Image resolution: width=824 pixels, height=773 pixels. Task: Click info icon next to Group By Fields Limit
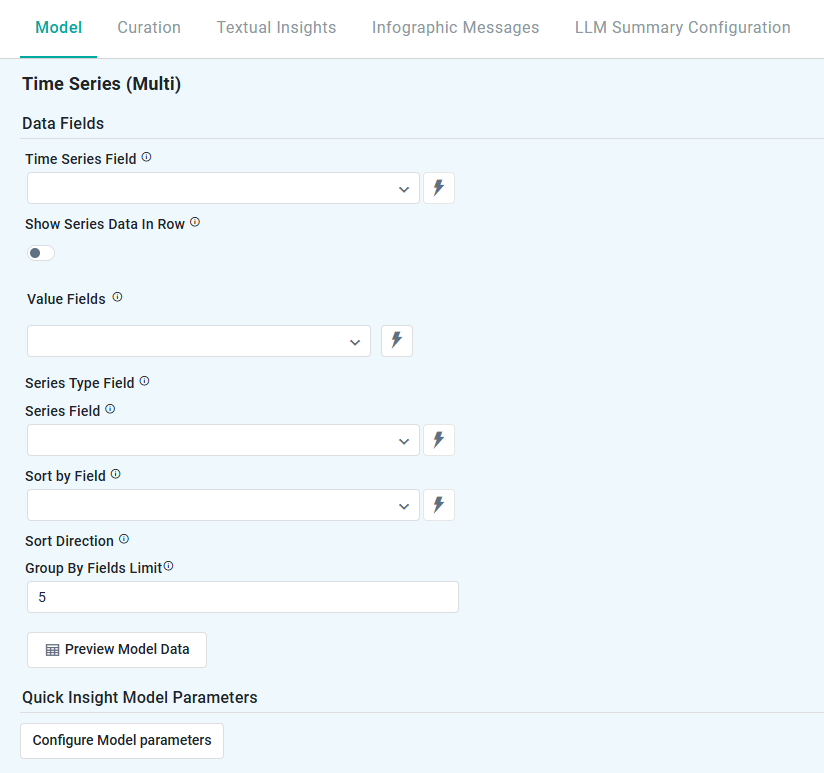168,567
